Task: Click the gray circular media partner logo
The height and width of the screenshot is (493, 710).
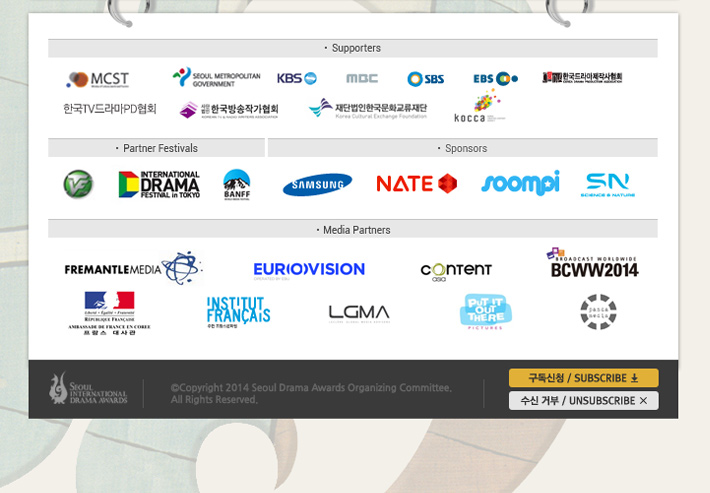Action: coord(598,312)
